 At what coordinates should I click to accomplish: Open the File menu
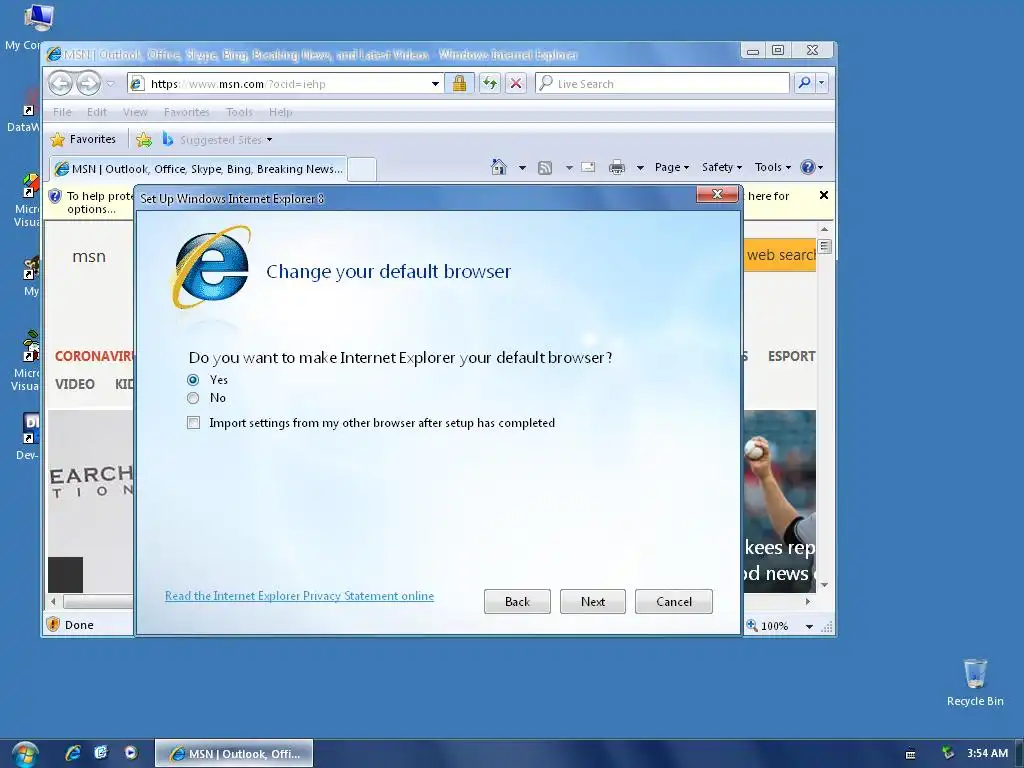click(62, 112)
